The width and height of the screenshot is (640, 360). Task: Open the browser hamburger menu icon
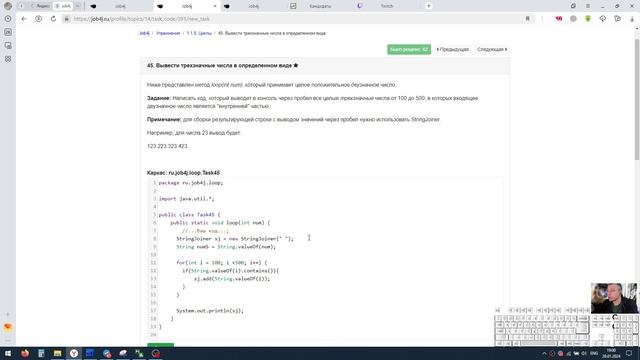[588, 6]
